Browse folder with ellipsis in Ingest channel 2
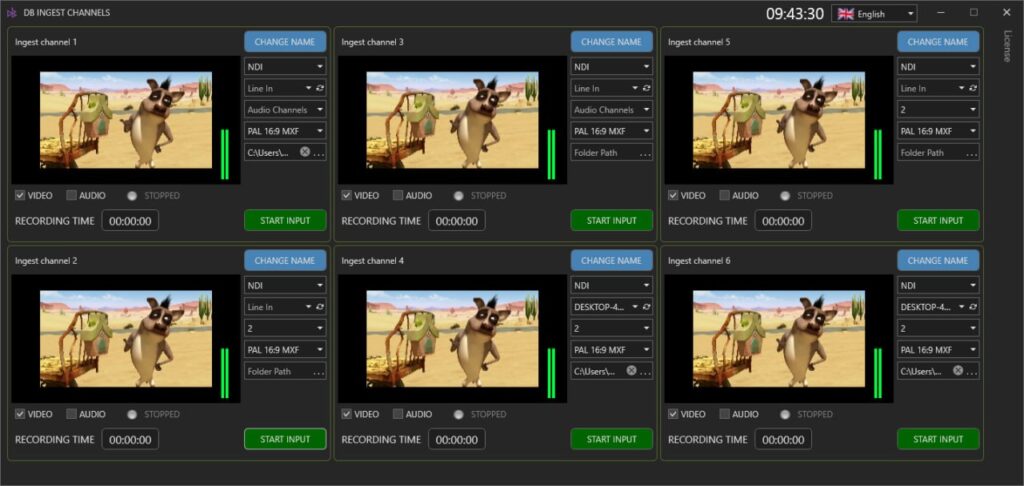 319,372
